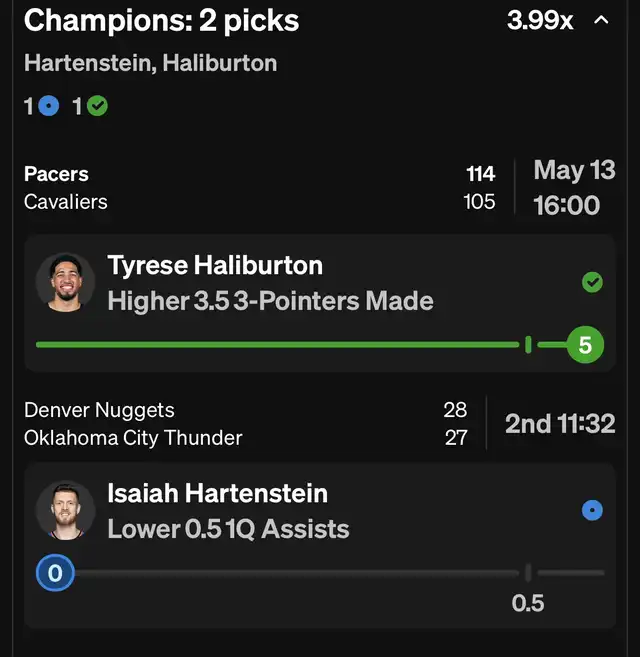Click the blue live pick counter icon

pos(49,106)
